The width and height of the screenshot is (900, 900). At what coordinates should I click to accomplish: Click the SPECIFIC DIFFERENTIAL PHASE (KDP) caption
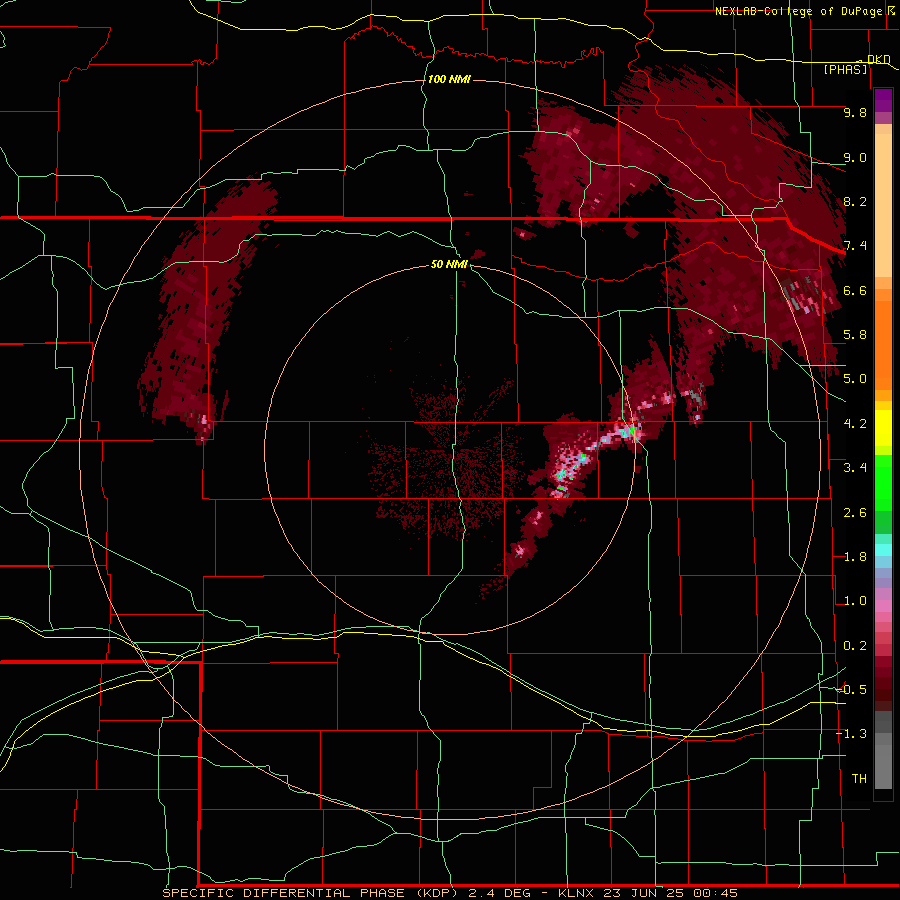click(x=310, y=893)
